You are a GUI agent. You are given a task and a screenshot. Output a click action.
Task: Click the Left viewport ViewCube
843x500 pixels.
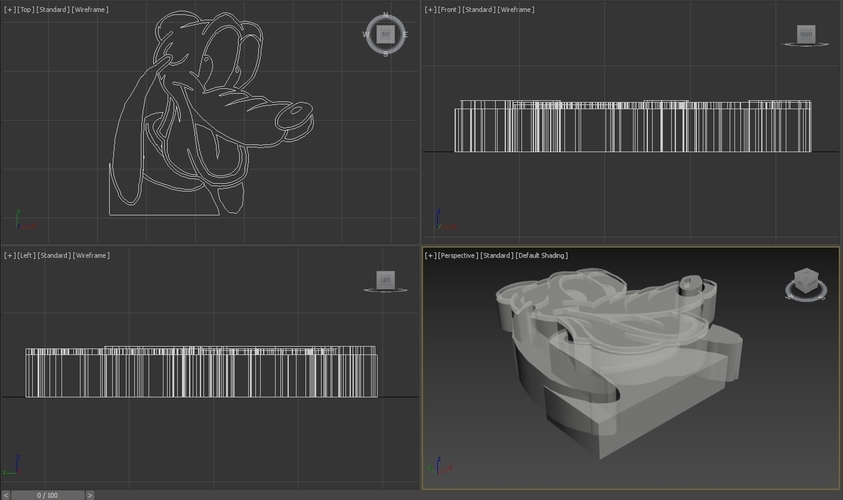tap(385, 280)
